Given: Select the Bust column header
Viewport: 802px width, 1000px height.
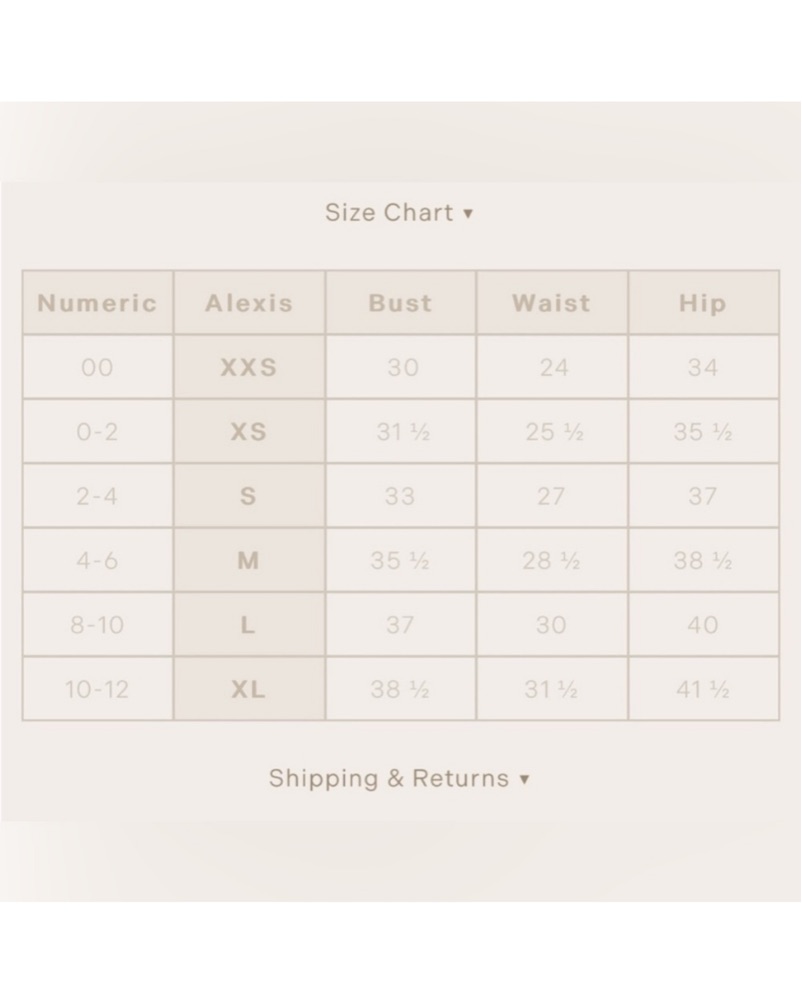Looking at the screenshot, I should tap(401, 303).
